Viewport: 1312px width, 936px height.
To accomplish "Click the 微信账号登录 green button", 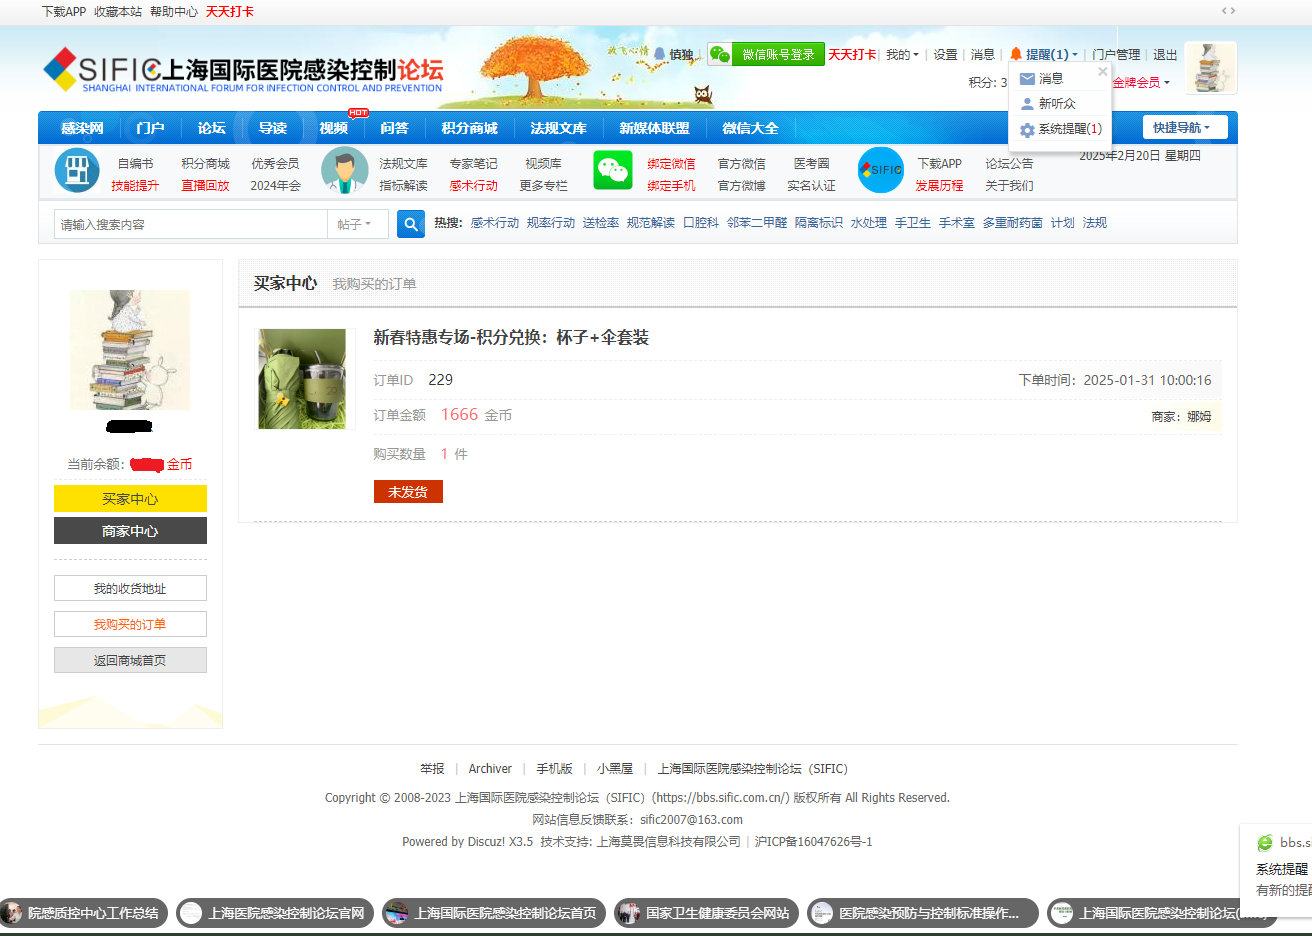I will tap(777, 55).
